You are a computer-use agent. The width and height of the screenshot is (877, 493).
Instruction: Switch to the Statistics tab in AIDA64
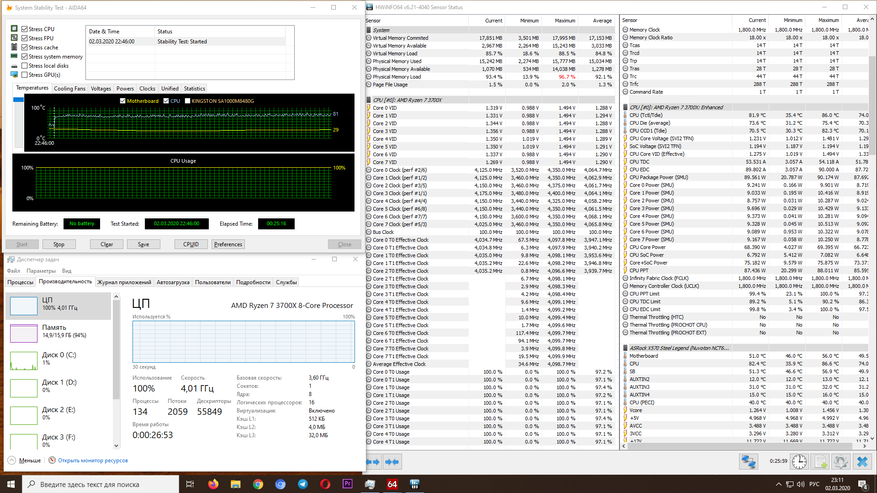pyautogui.click(x=194, y=88)
